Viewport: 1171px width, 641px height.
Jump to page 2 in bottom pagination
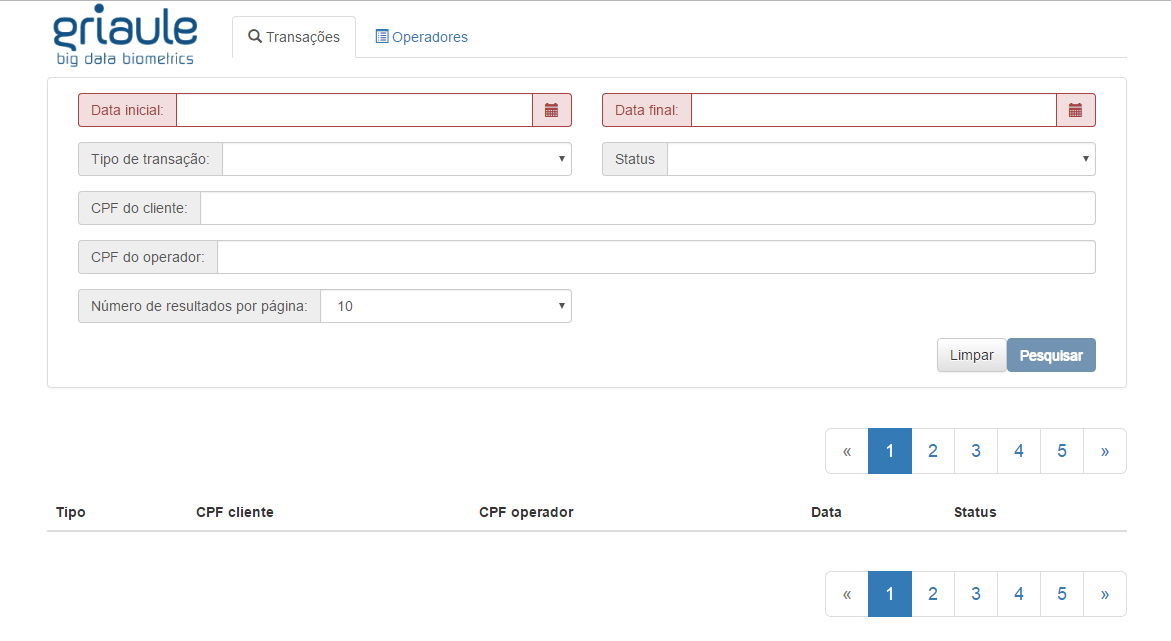click(933, 594)
